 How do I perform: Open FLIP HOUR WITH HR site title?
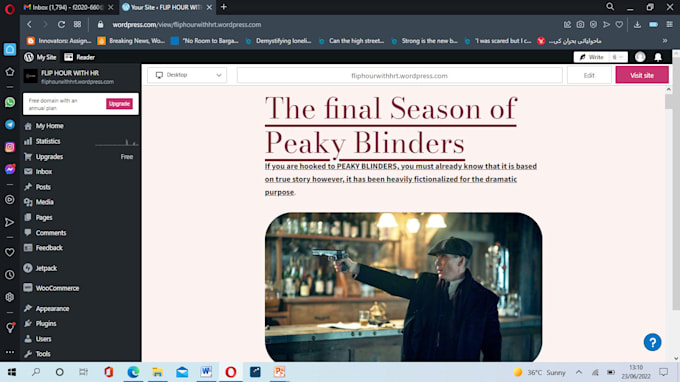70,73
